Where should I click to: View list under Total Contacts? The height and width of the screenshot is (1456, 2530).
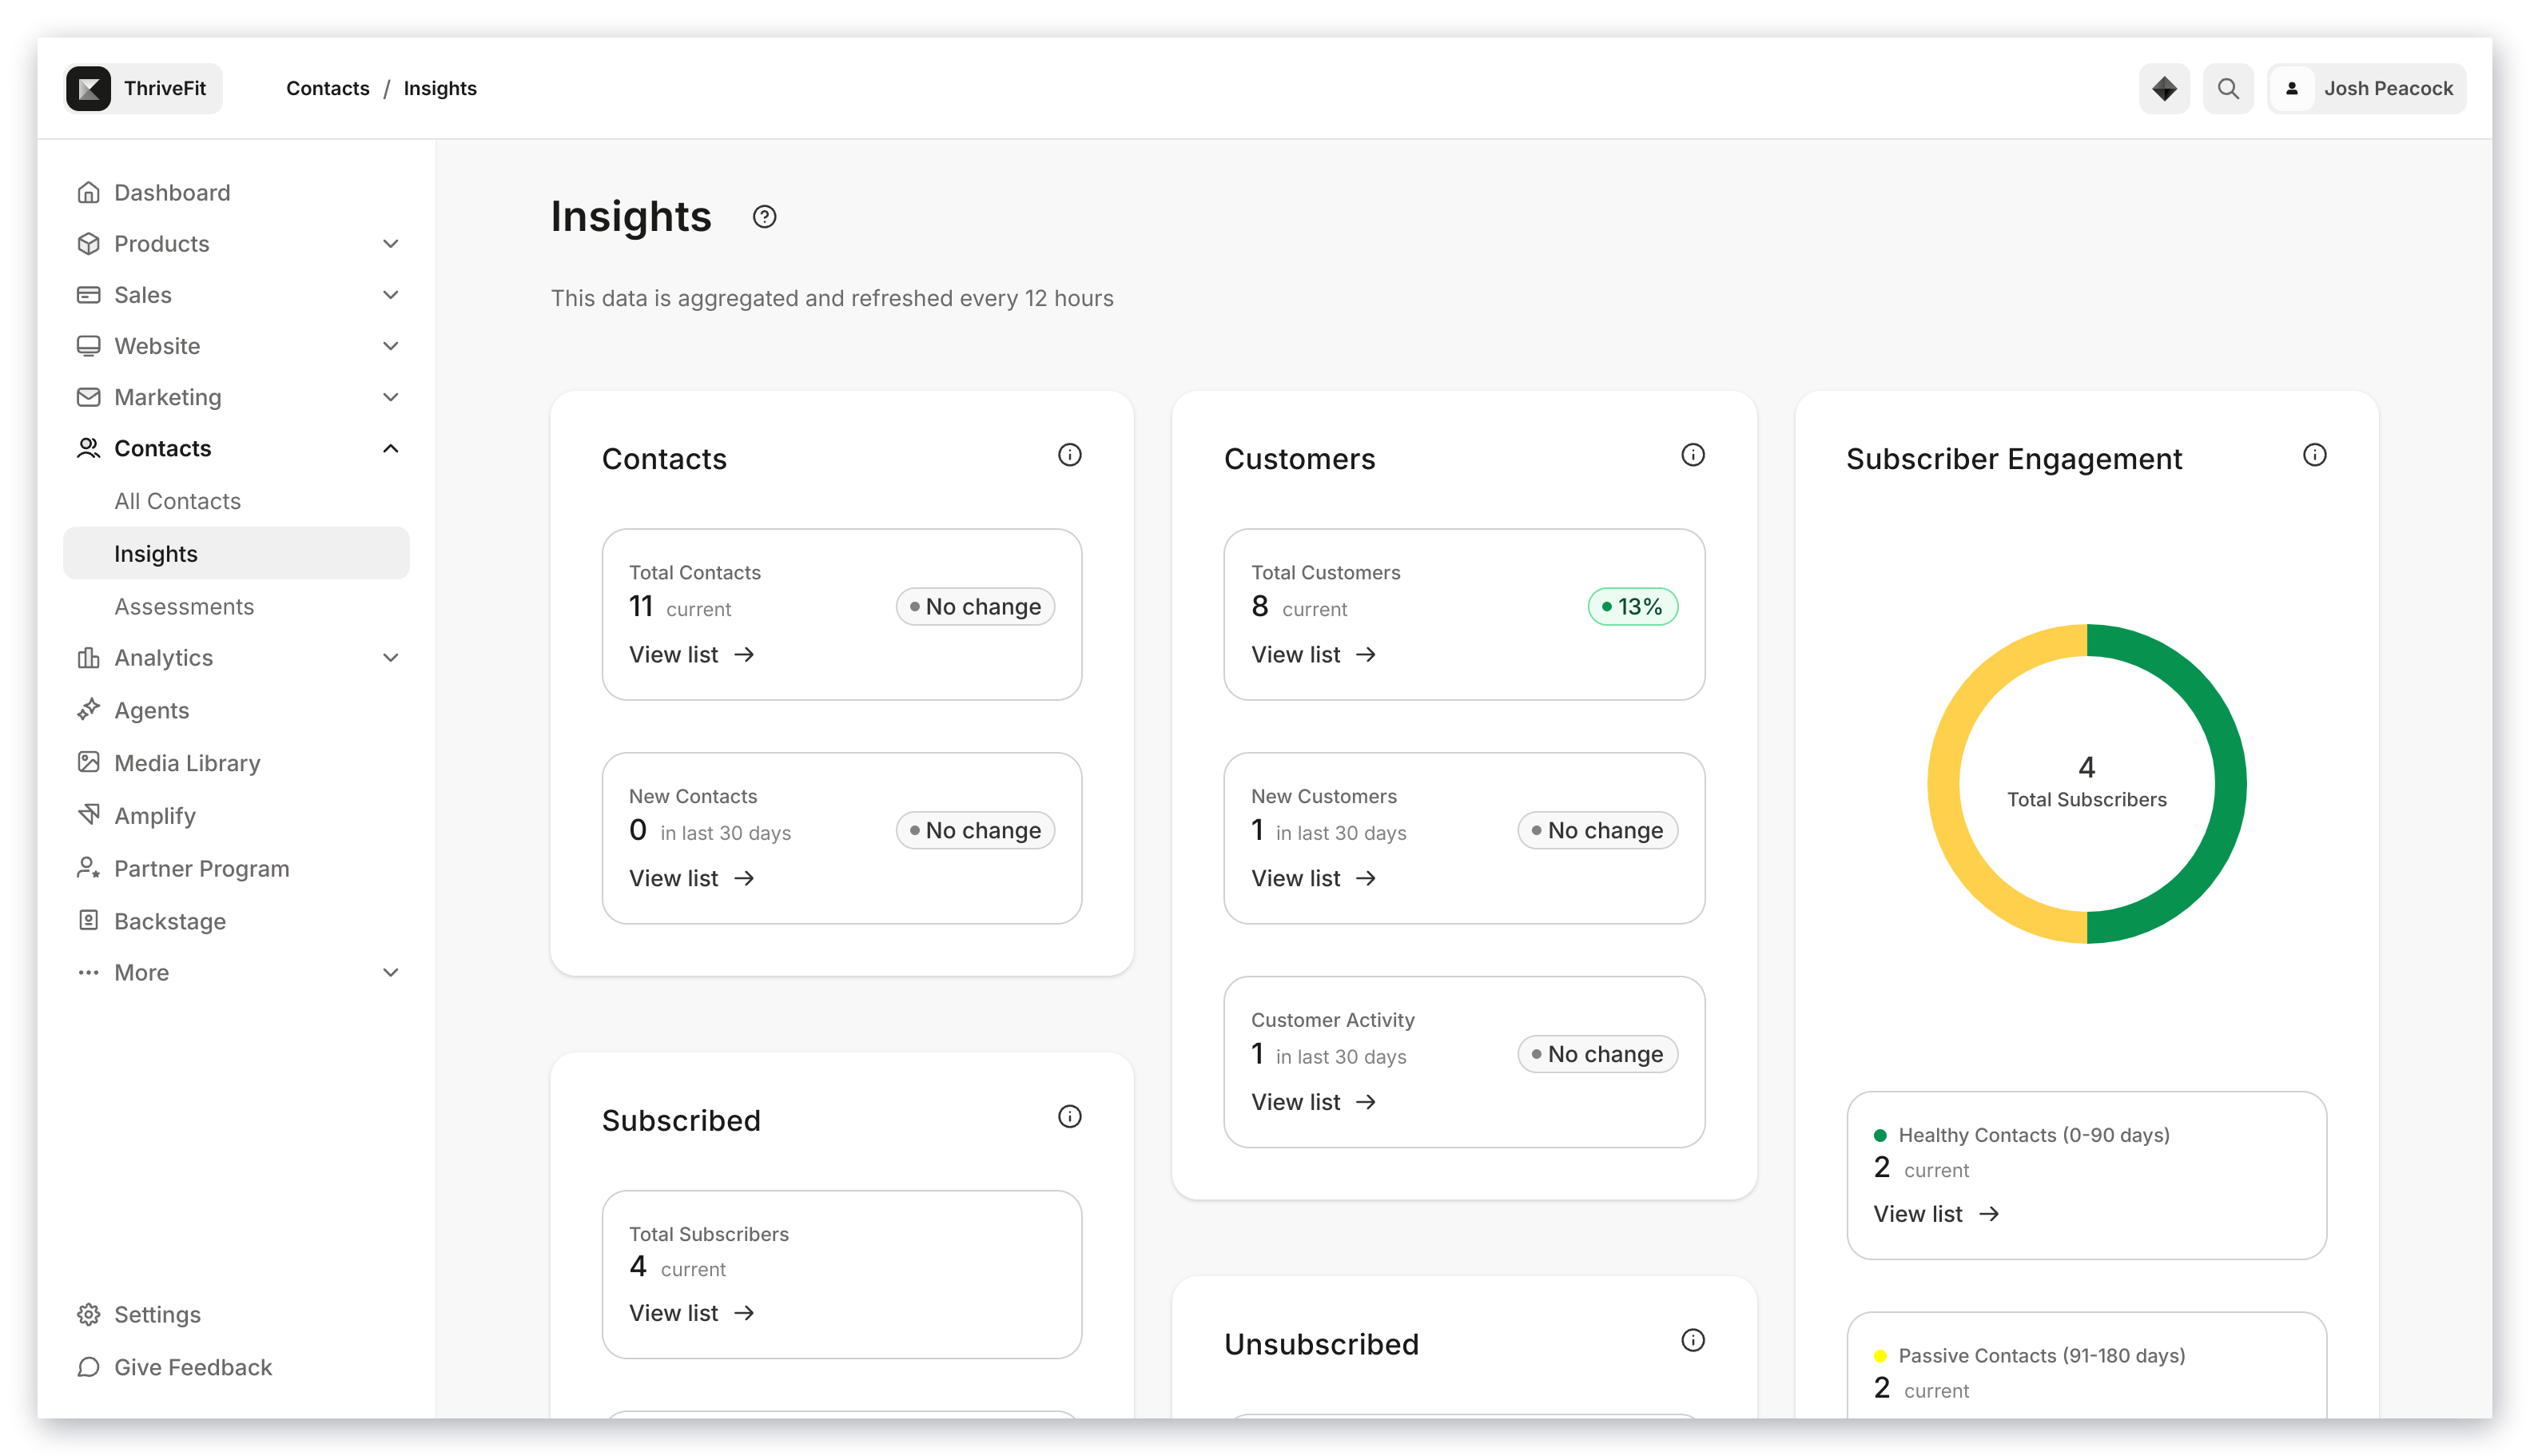click(x=691, y=654)
